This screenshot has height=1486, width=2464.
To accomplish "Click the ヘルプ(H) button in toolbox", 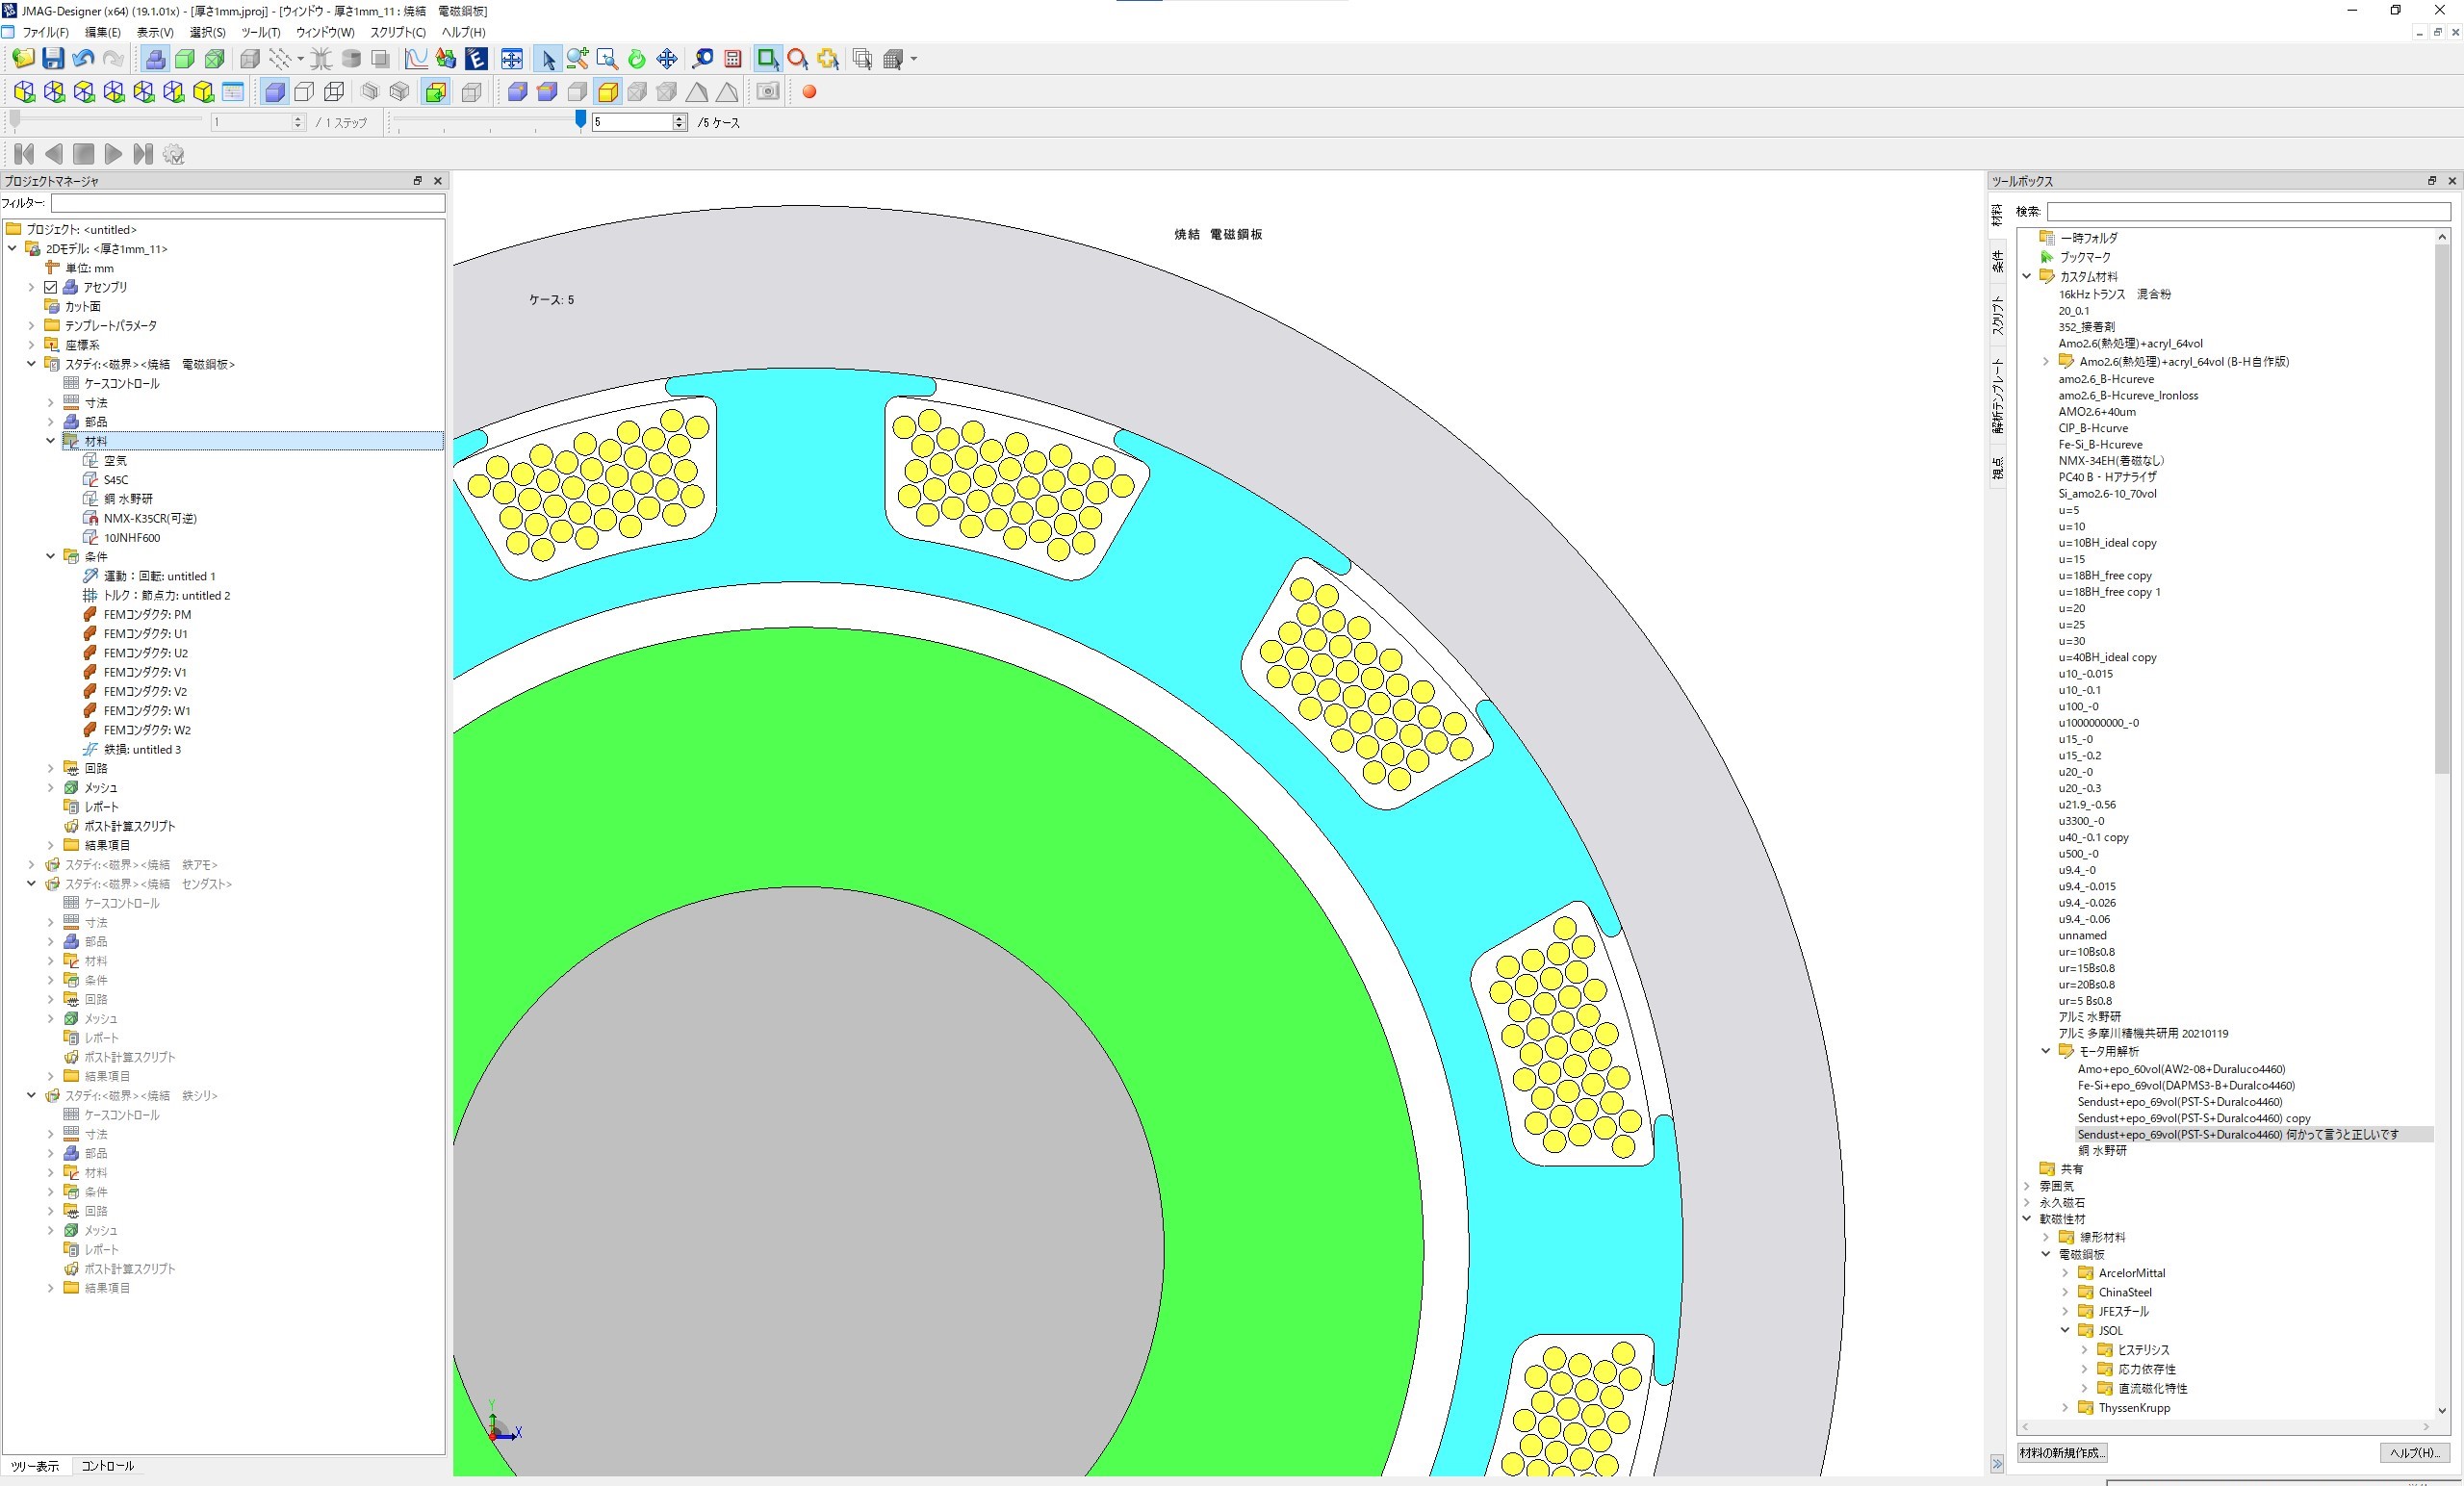I will tap(2414, 1453).
